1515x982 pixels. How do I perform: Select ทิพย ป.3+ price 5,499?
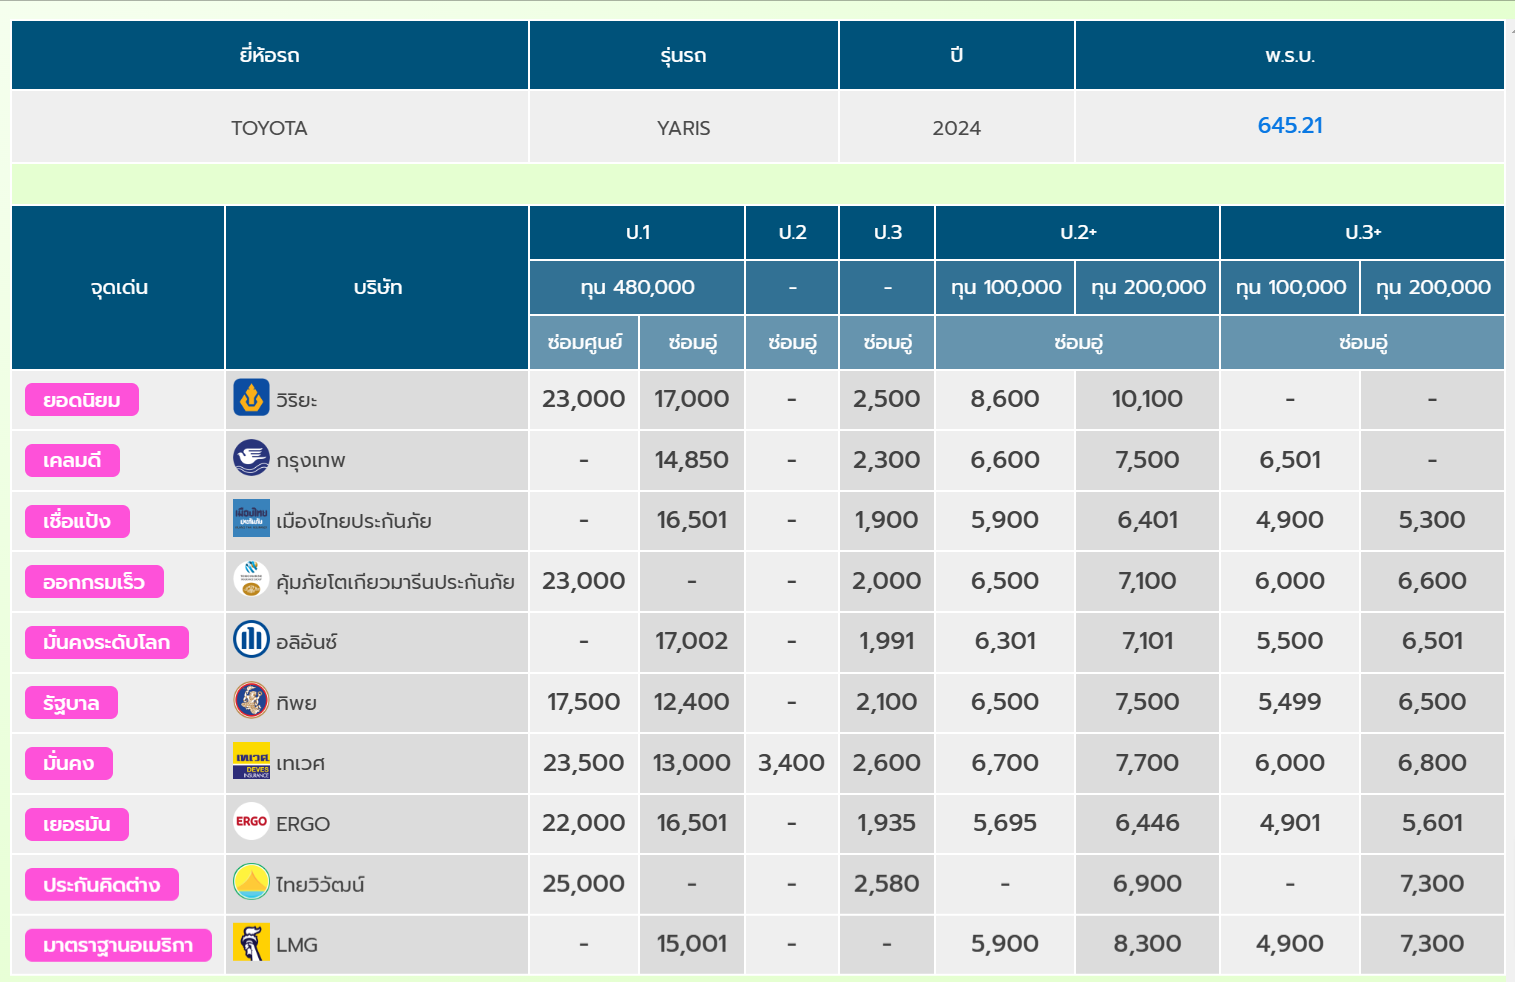tap(1290, 702)
